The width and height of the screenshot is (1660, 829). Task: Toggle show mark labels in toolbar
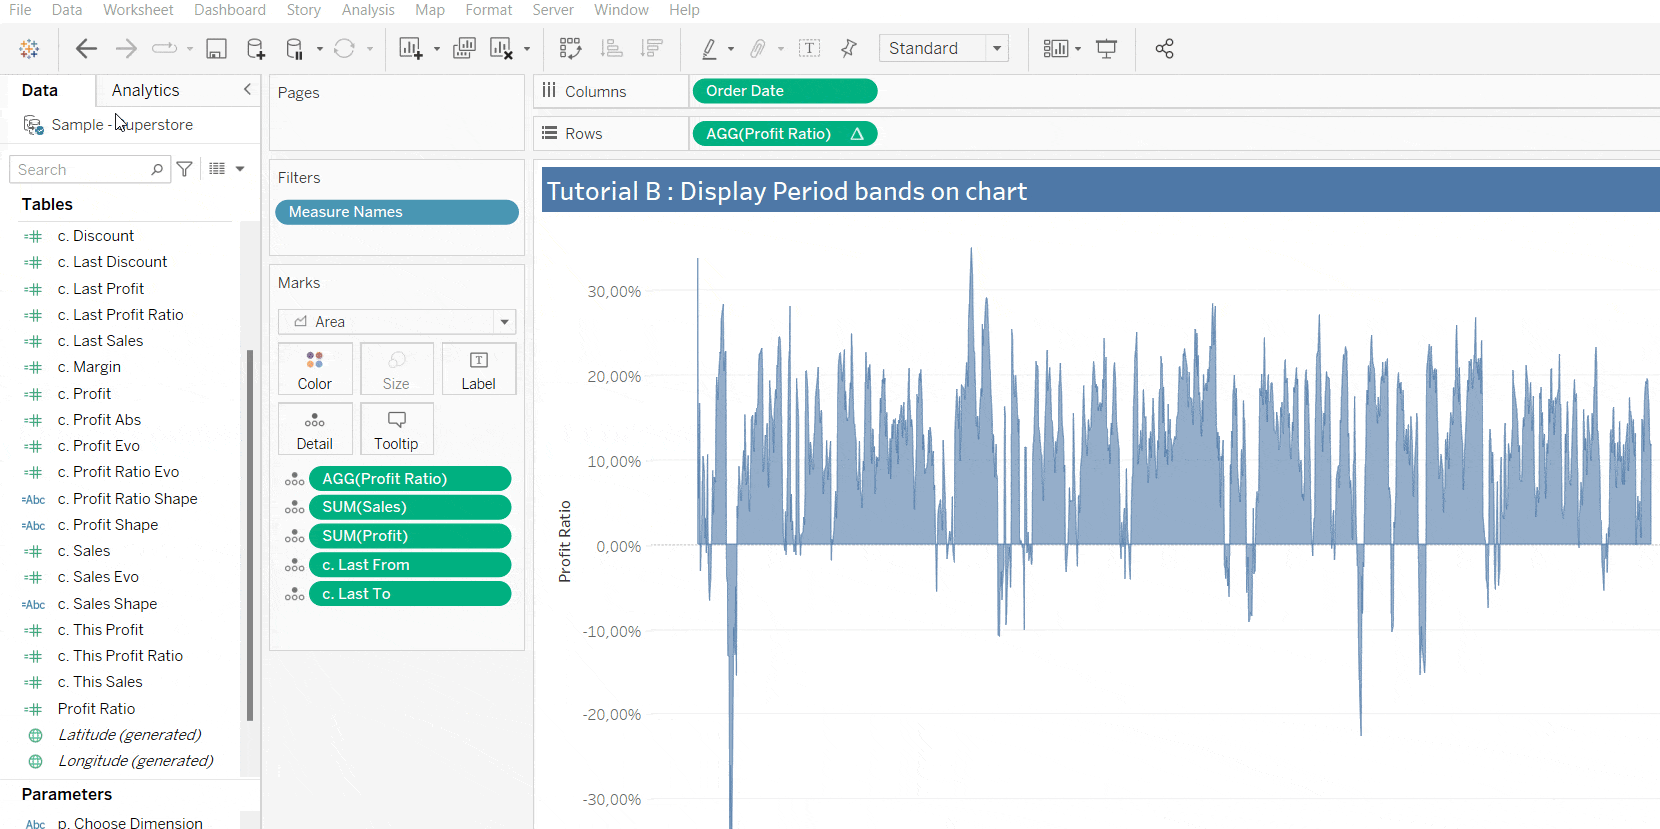point(809,49)
